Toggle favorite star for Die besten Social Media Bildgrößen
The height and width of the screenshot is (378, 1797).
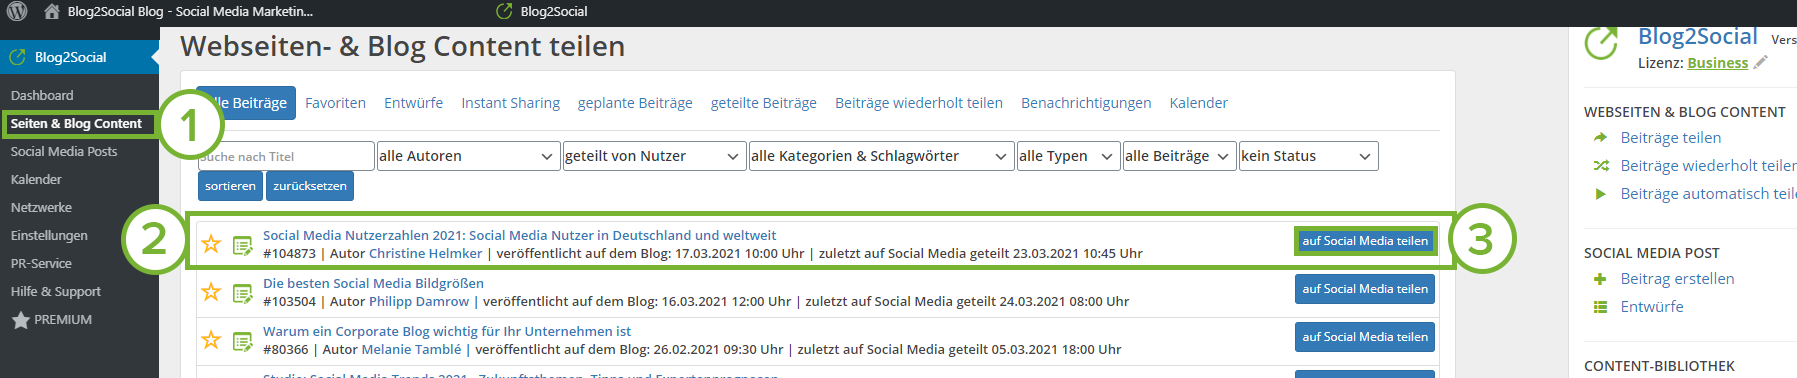pyautogui.click(x=211, y=292)
